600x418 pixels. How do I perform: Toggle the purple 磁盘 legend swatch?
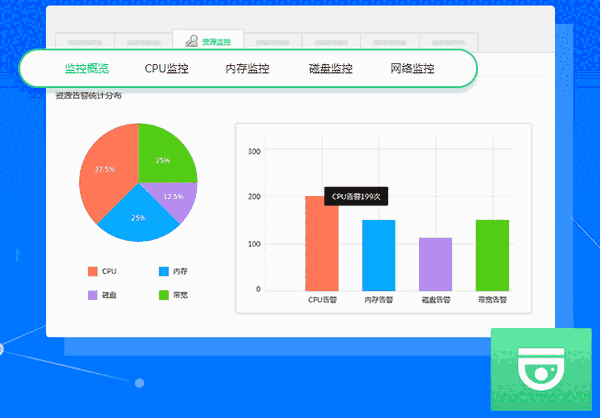click(x=93, y=295)
